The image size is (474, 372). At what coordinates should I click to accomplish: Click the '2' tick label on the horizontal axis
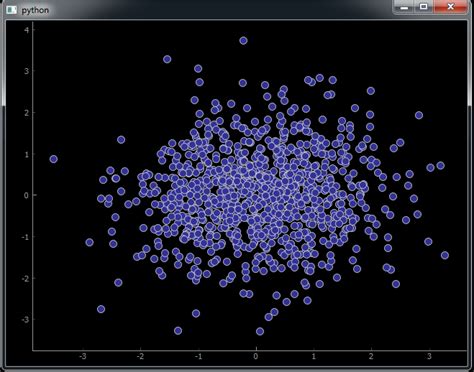coord(371,356)
